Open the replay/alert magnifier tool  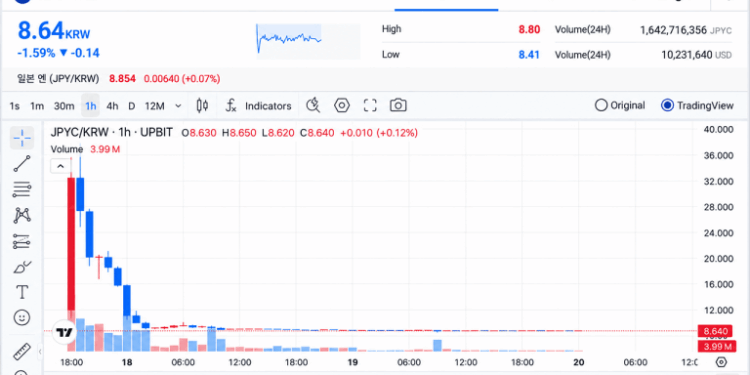click(x=313, y=105)
